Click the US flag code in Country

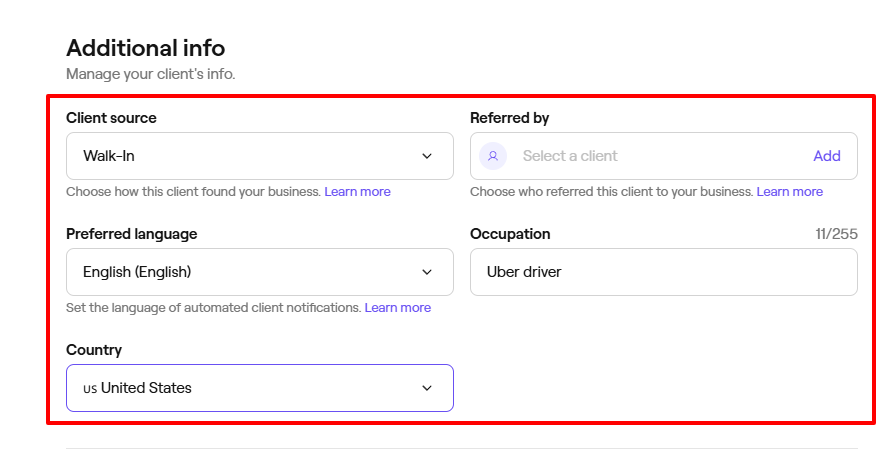[90, 388]
